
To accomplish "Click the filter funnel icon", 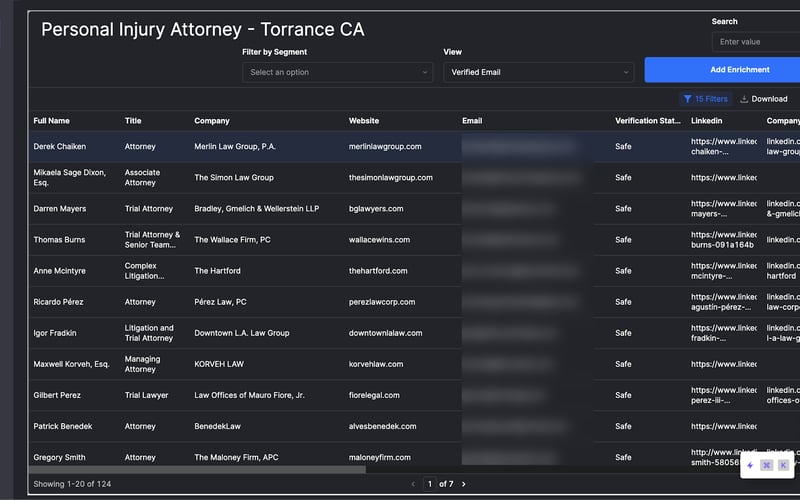I will (687, 99).
